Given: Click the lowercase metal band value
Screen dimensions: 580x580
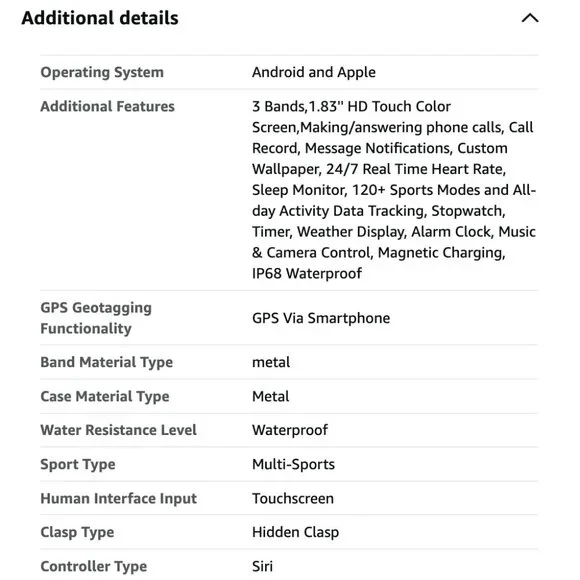Looking at the screenshot, I should tap(271, 362).
